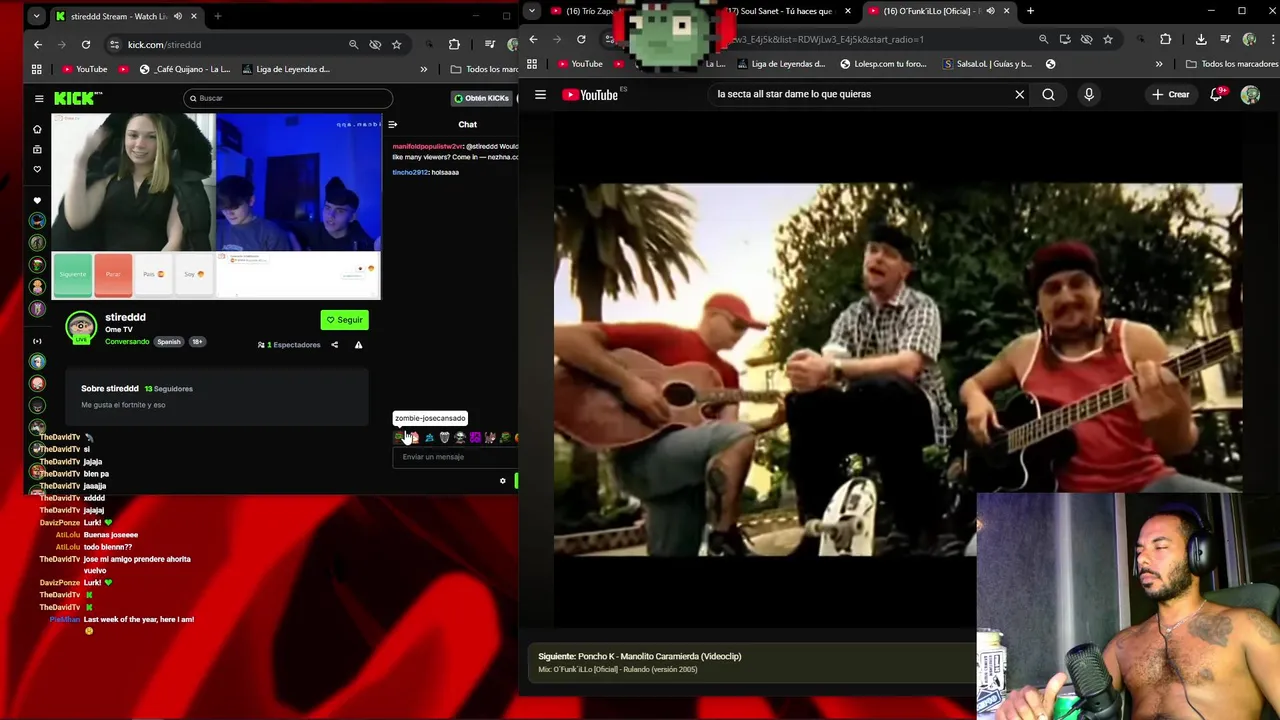Reload the kick.com page
This screenshot has height=720, width=1280.
tap(86, 44)
